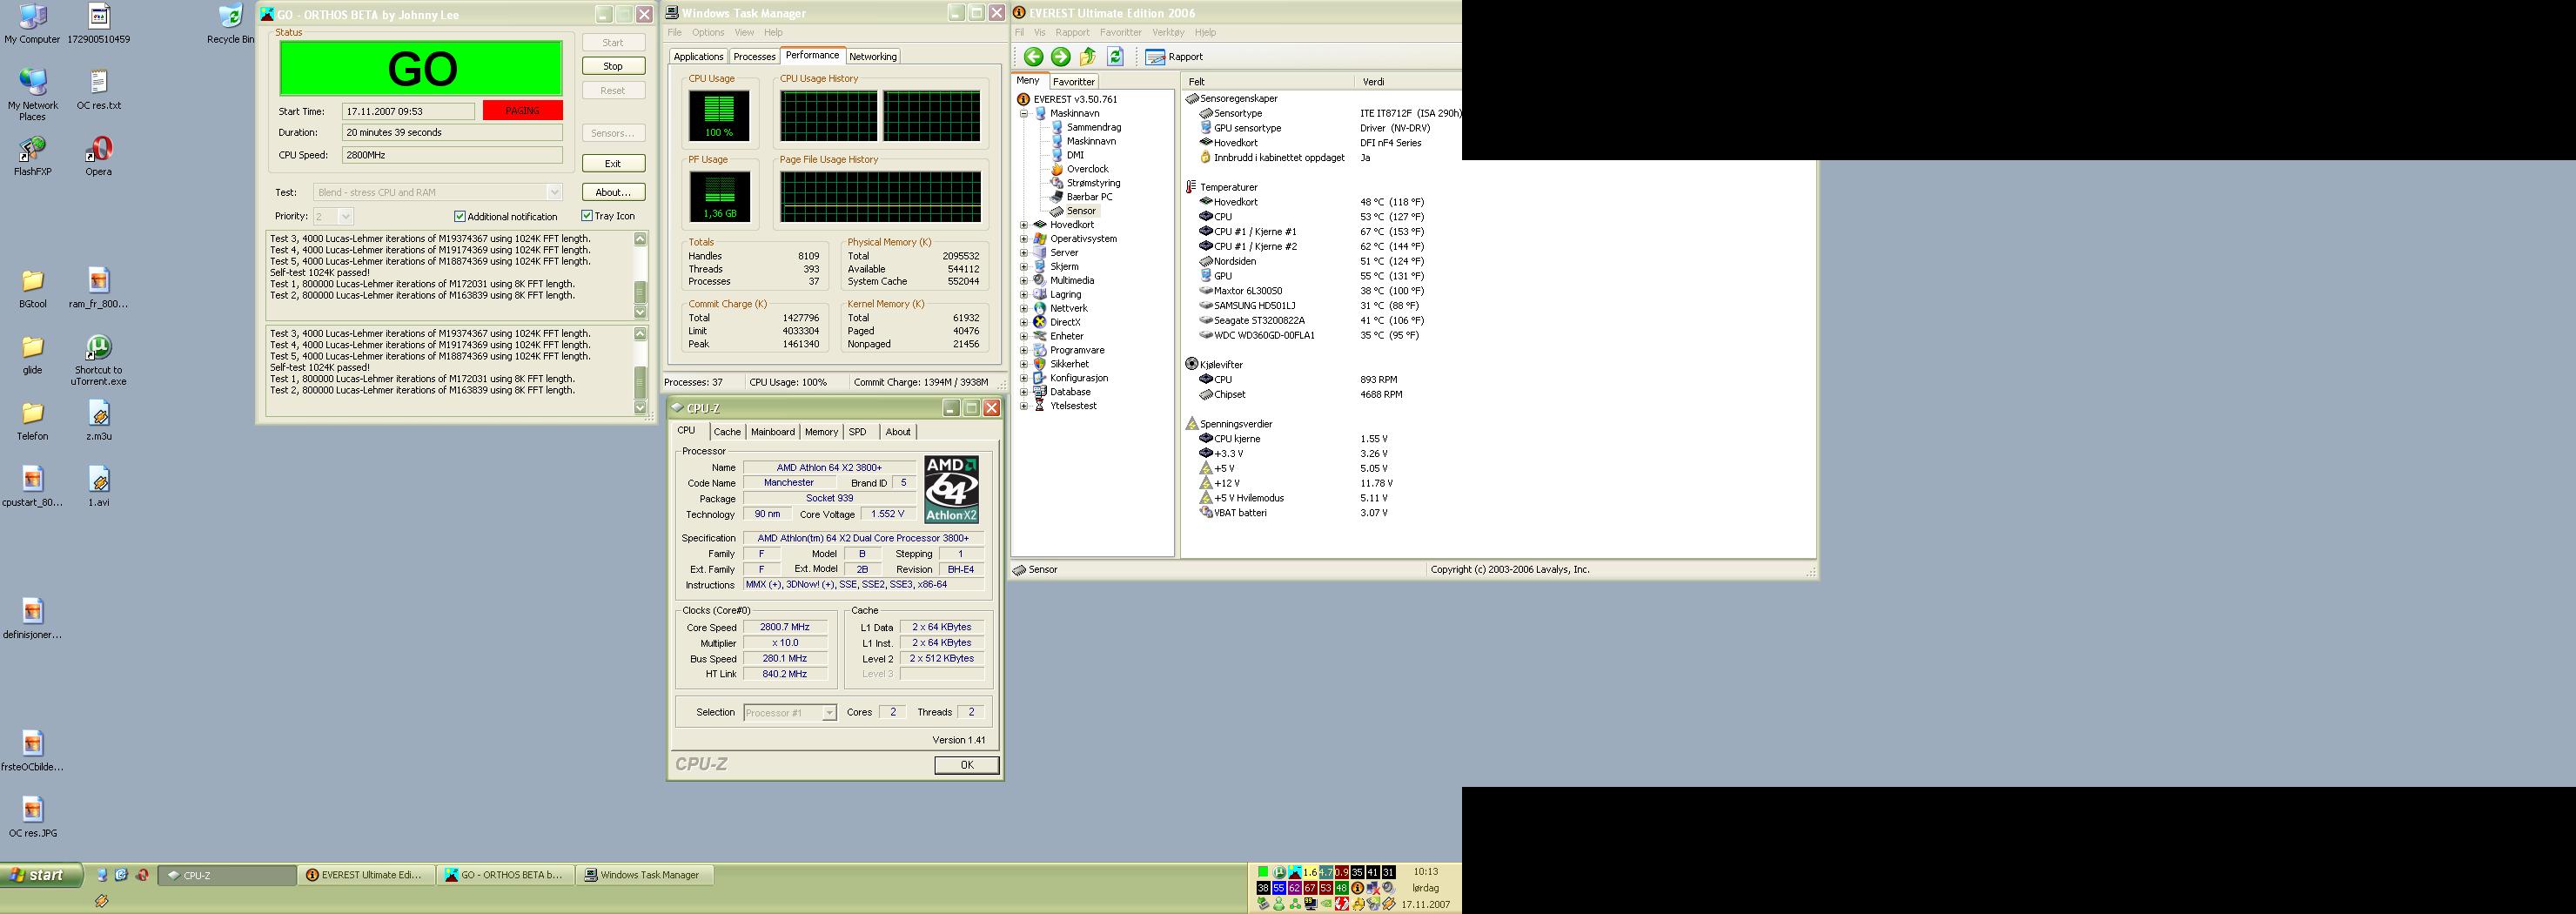Switch to the Networking tab in Task Manager
2576x914 pixels.
873,56
